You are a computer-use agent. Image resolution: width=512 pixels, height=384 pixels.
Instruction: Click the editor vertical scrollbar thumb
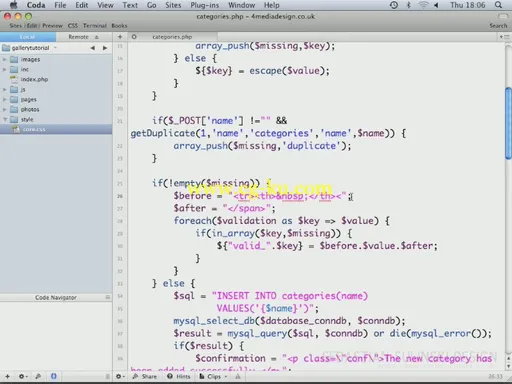[508, 123]
